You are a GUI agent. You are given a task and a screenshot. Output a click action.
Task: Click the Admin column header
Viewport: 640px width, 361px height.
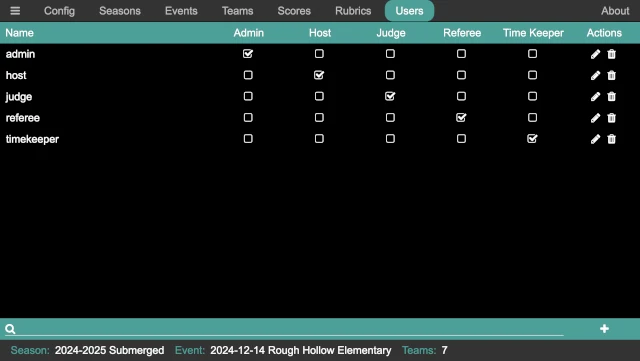click(x=249, y=33)
